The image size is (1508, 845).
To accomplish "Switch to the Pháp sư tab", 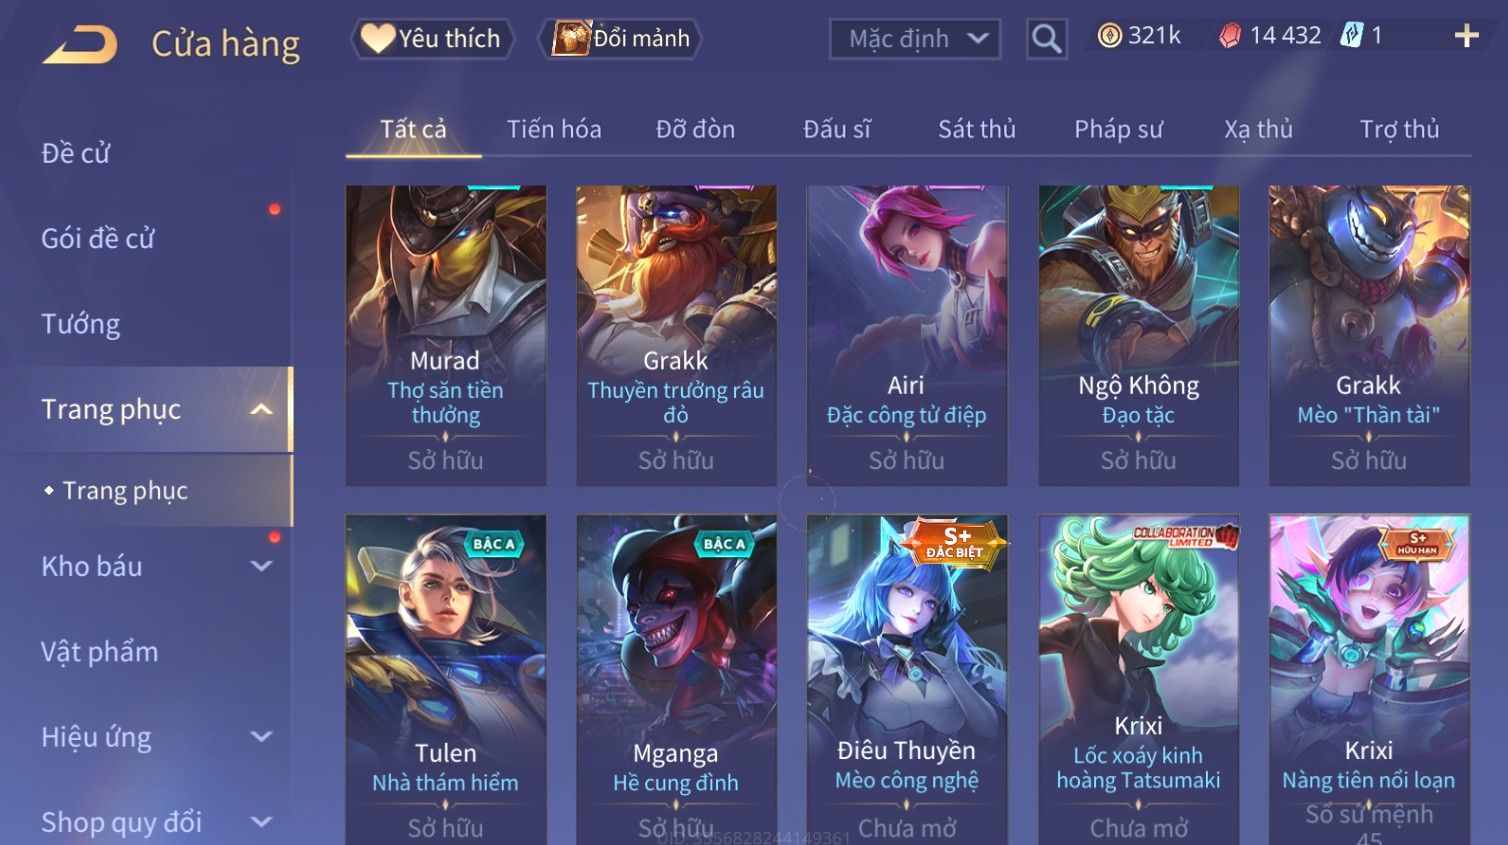I will 1118,129.
